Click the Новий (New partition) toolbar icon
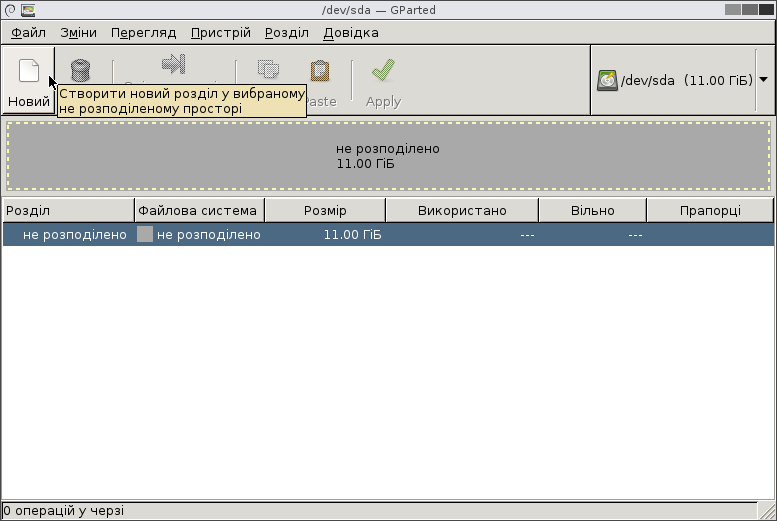This screenshot has height=521, width=777. tap(28, 72)
